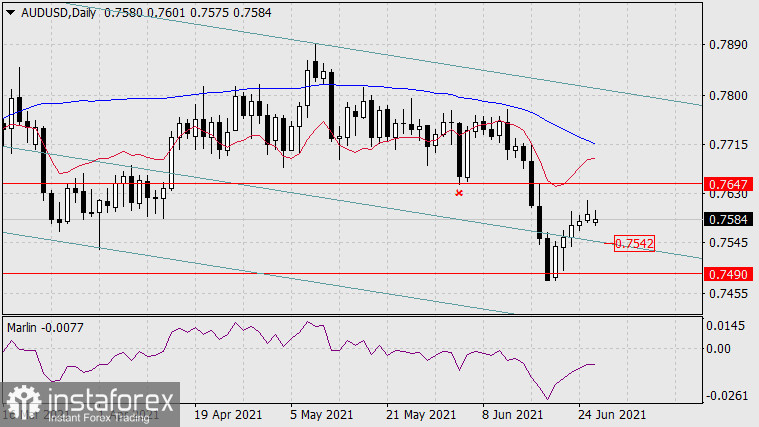This screenshot has height=427, width=759.
Task: Click the 21 May 2021 date label
Action: click(418, 413)
